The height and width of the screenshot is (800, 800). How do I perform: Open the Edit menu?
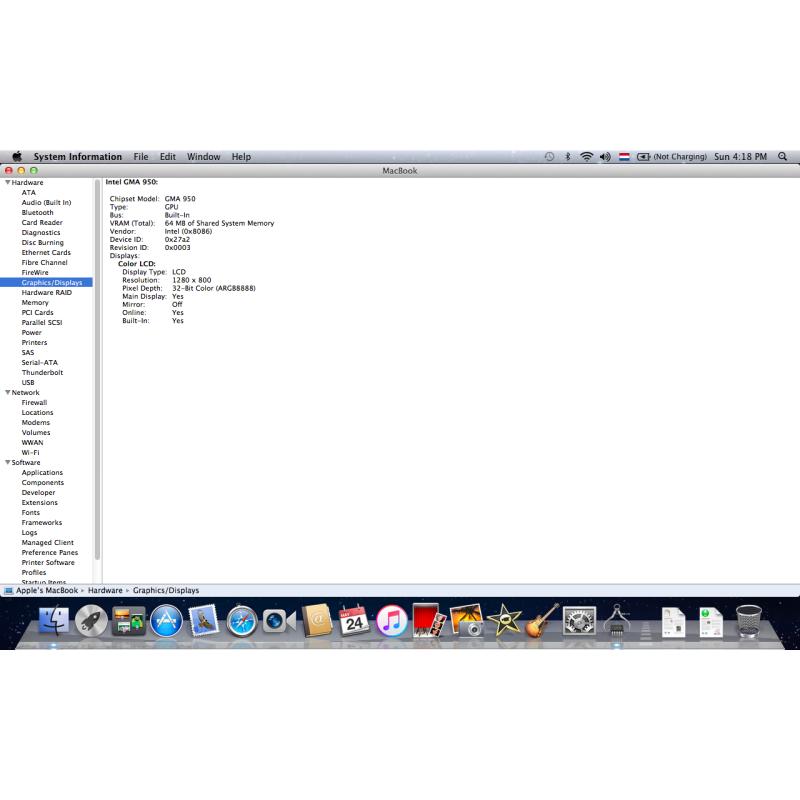(167, 157)
